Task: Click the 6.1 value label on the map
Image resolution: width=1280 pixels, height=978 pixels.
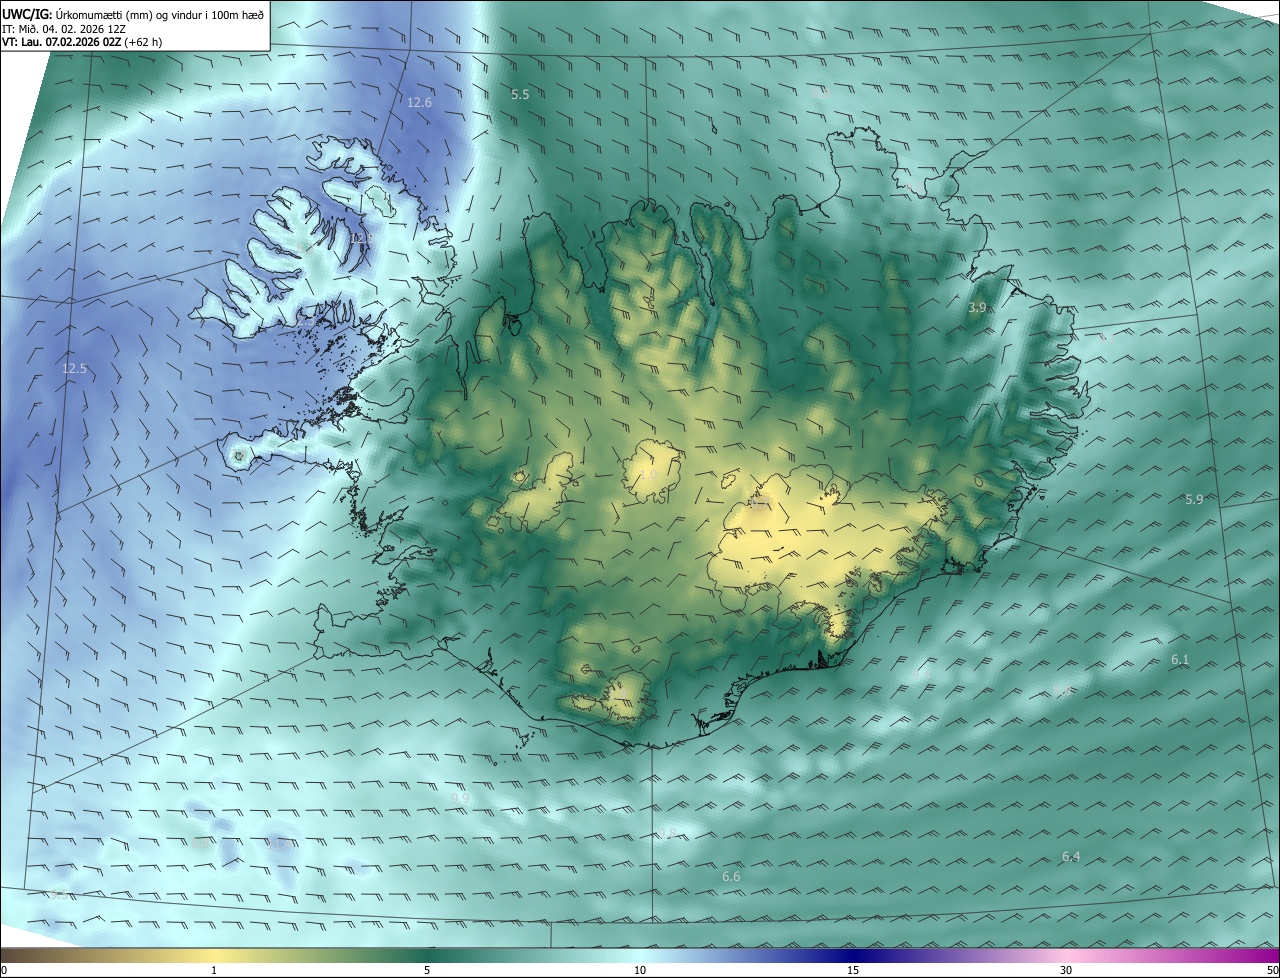Action: click(1180, 659)
